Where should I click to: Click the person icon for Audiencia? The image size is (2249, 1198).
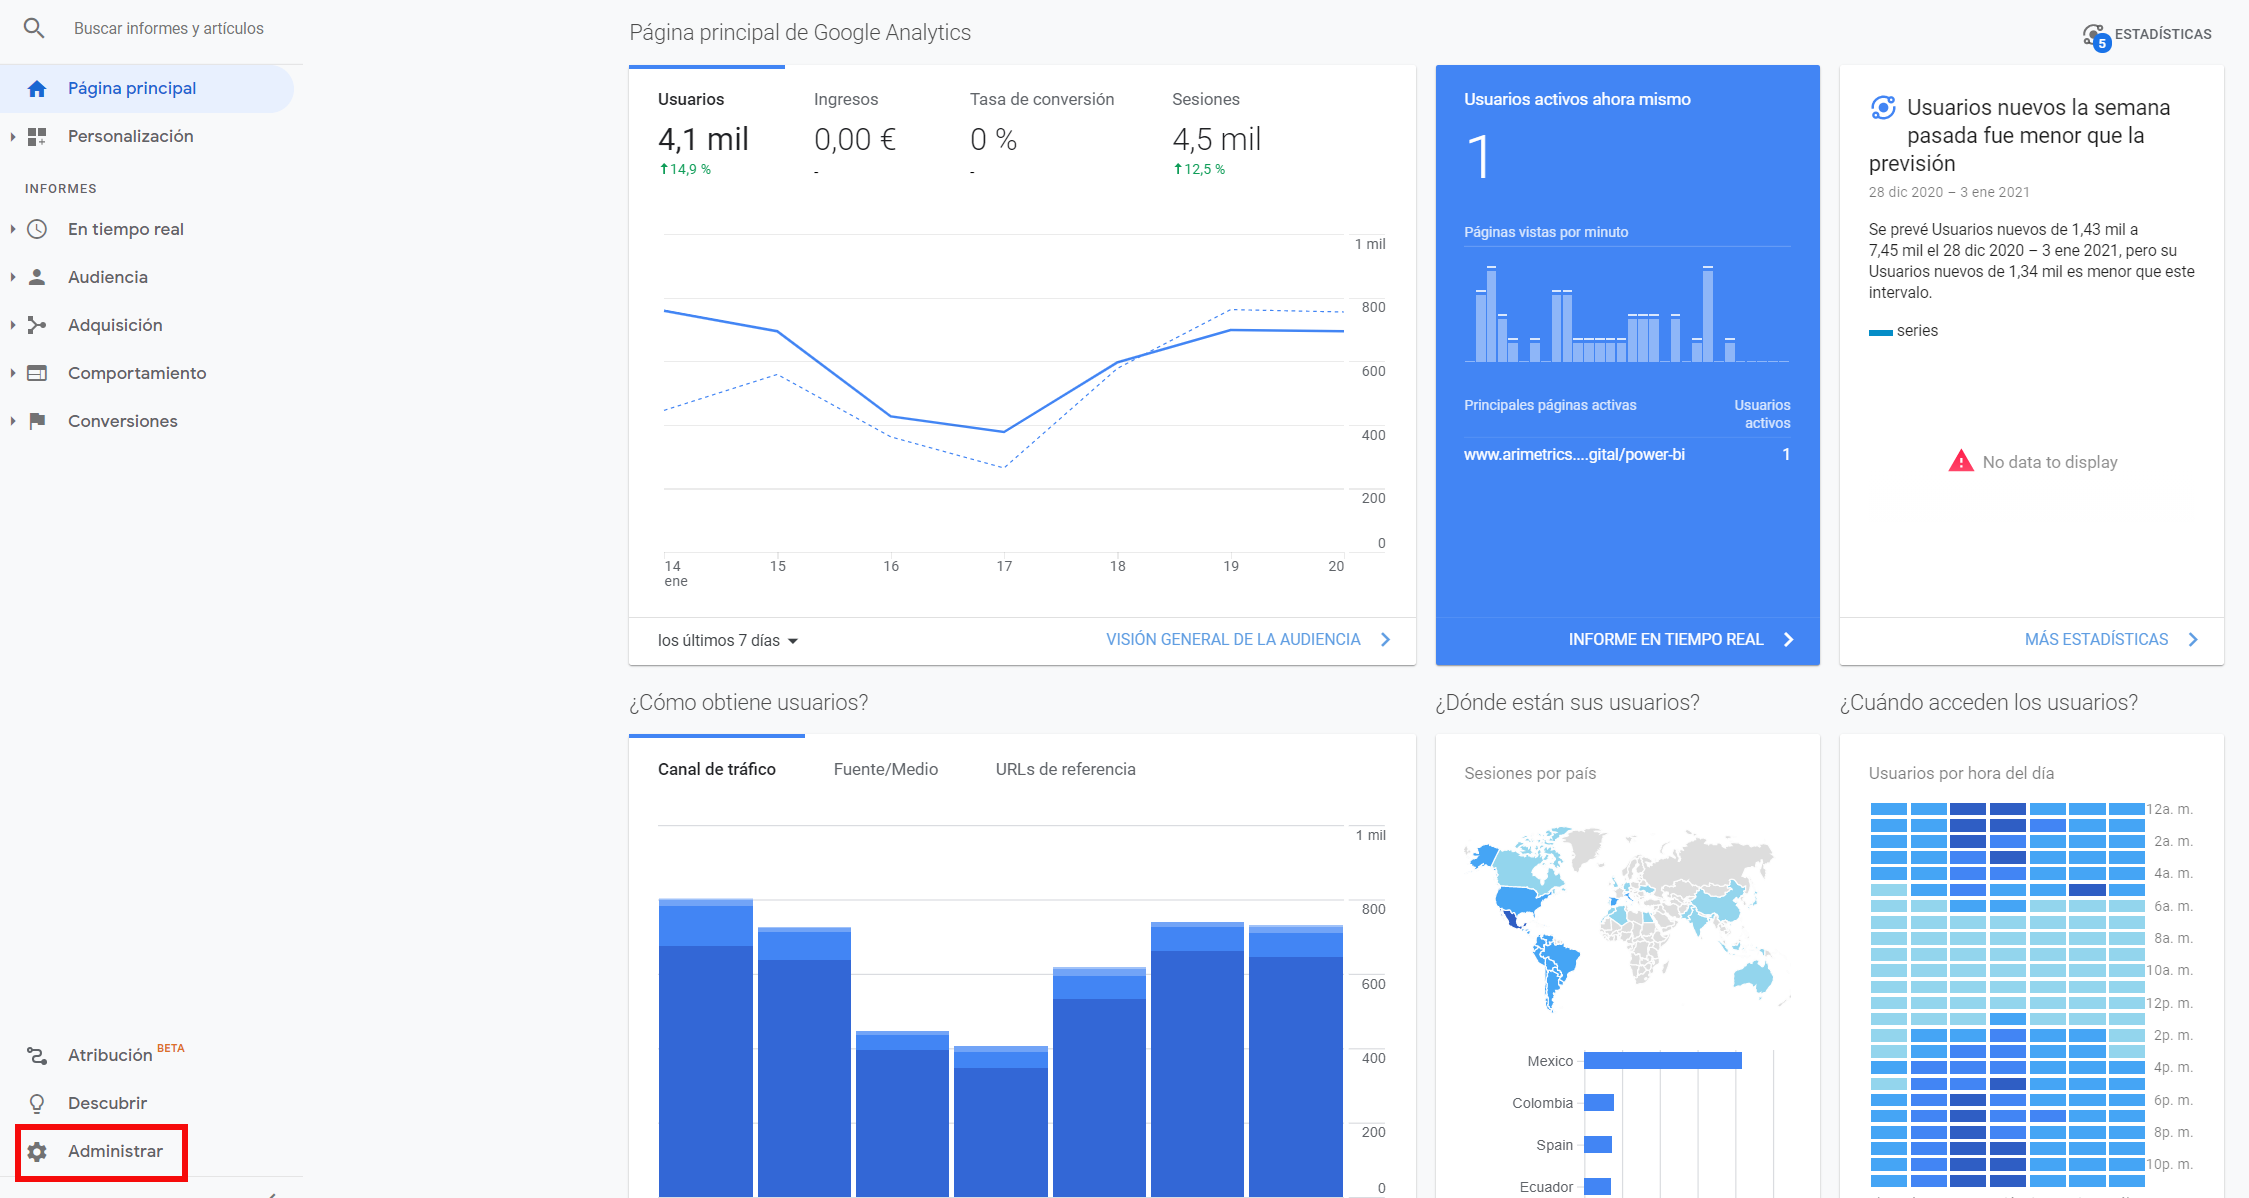click(37, 277)
